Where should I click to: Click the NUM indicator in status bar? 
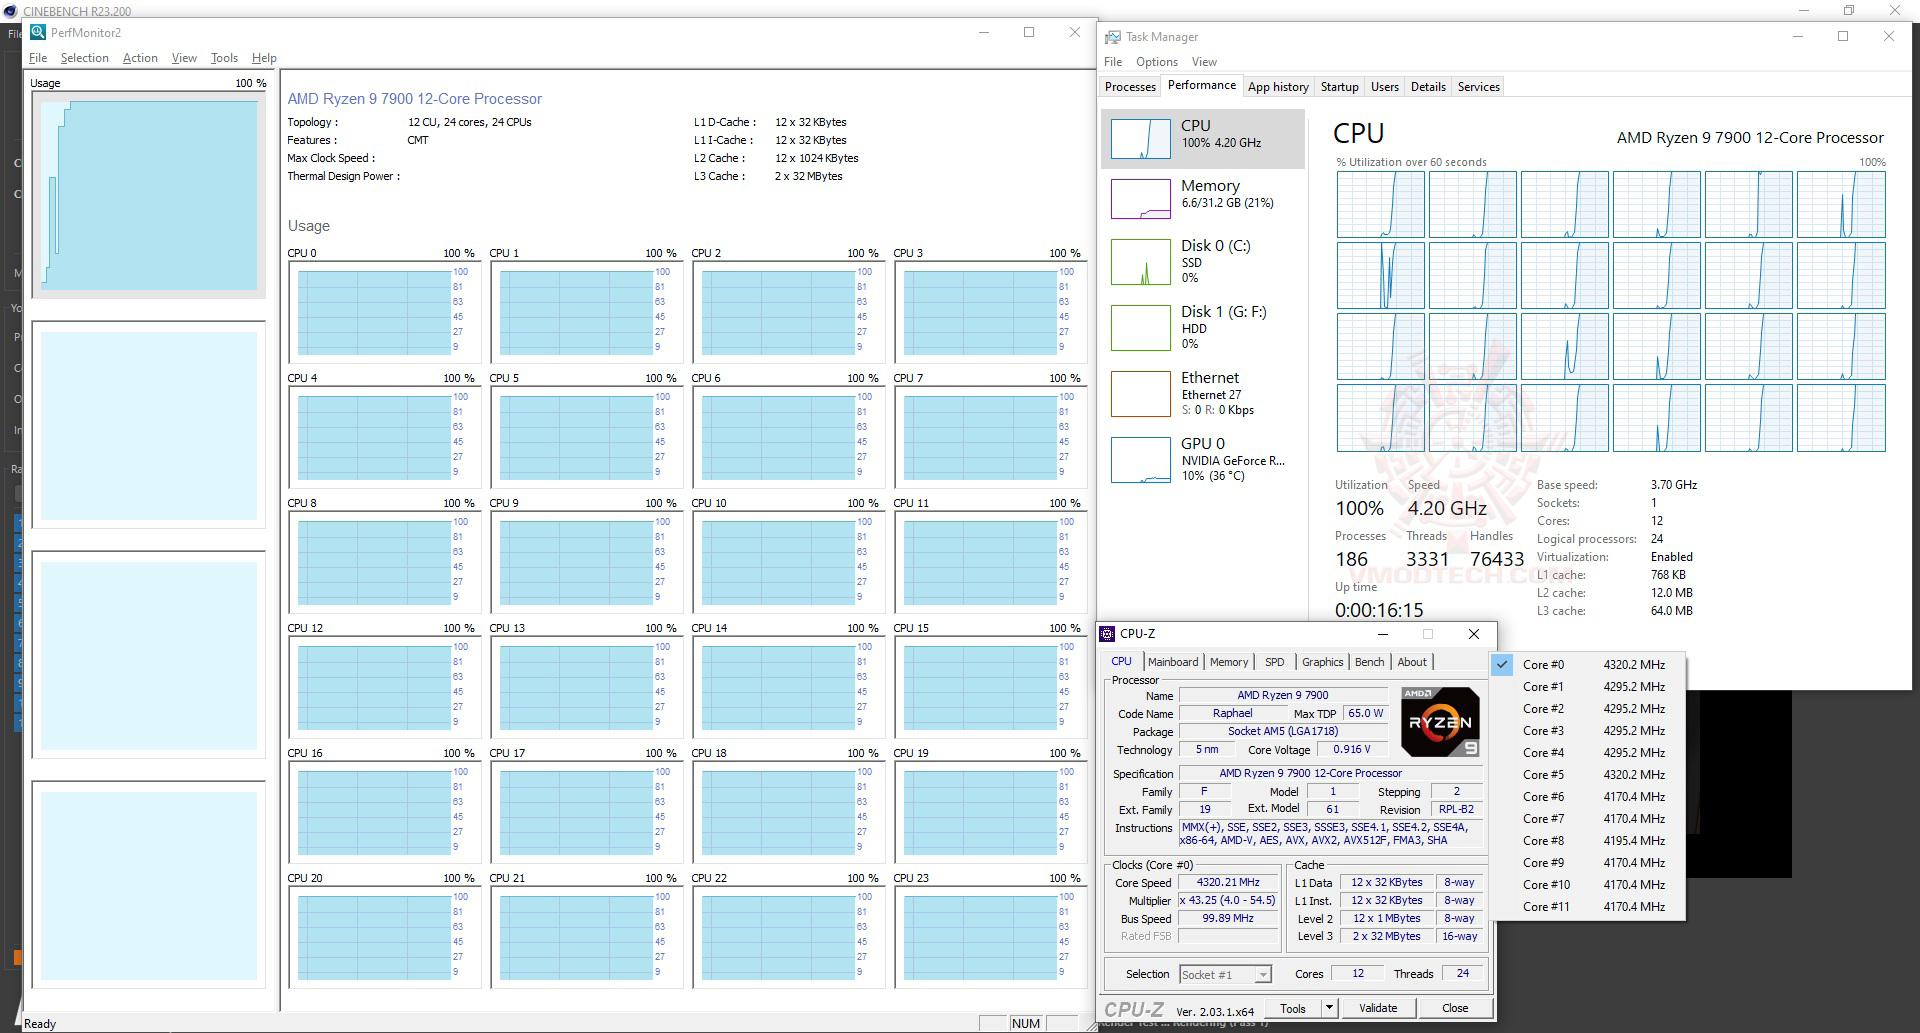tap(1026, 1024)
